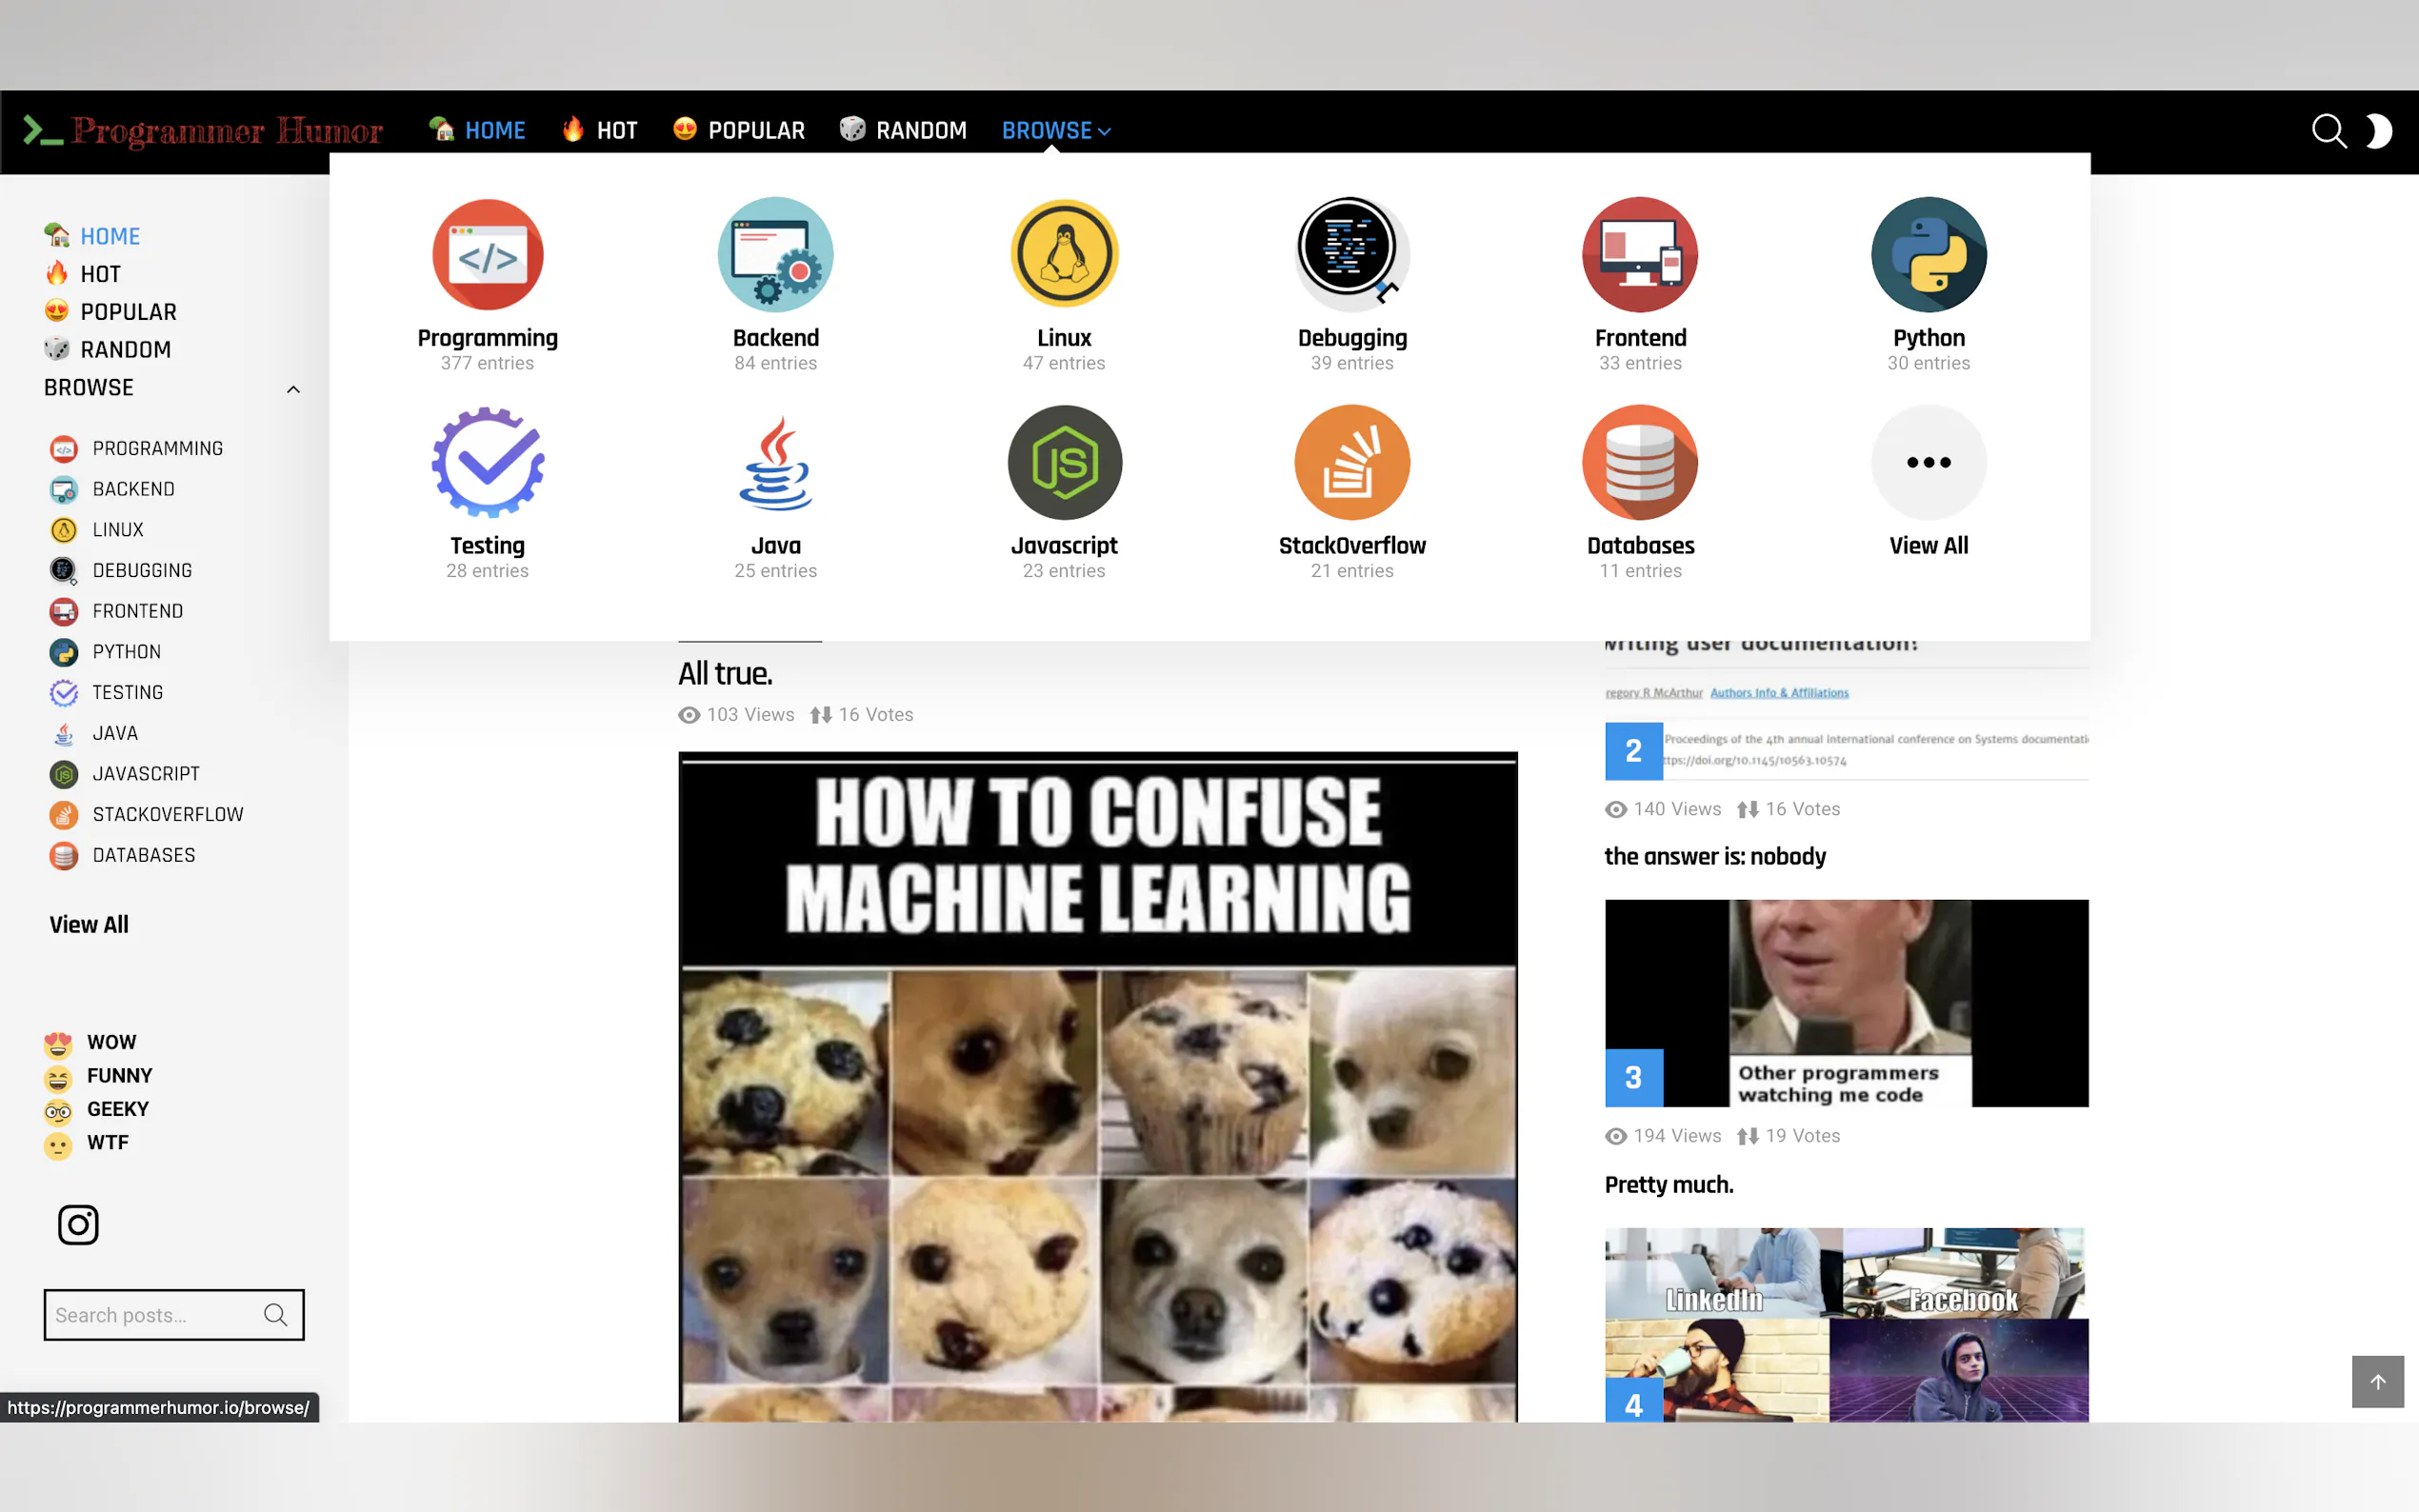Click View All link in left sidebar
2419x1512 pixels.
(89, 924)
